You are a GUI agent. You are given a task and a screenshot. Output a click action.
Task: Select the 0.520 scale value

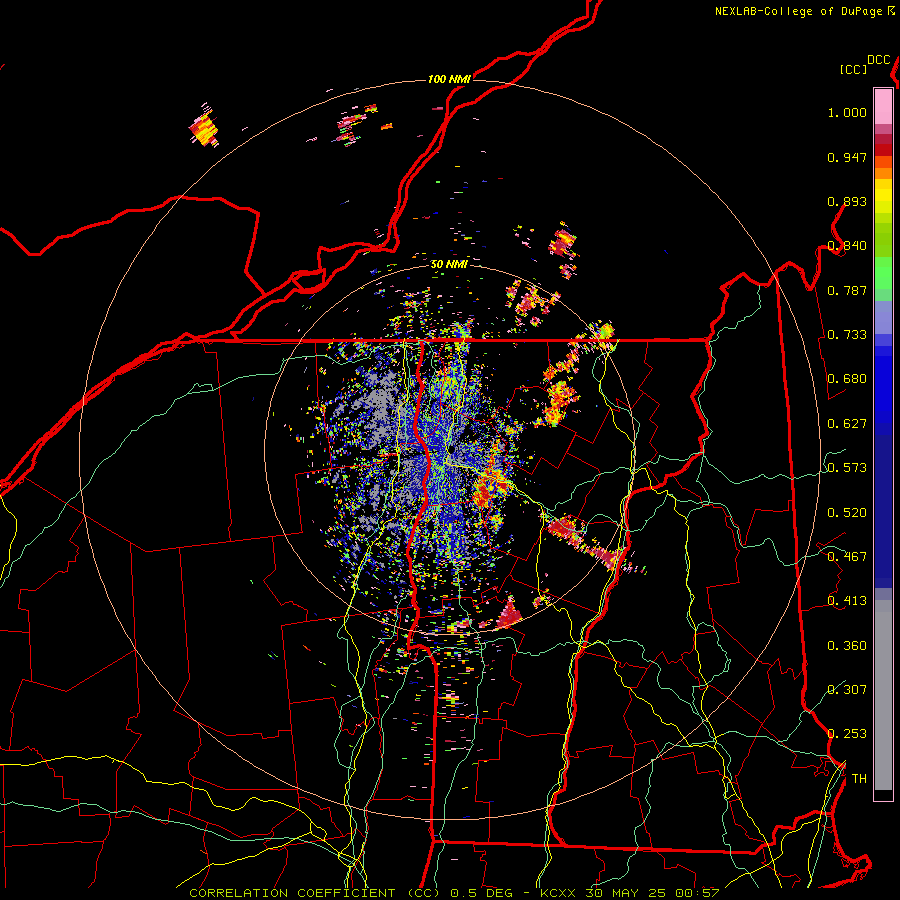tap(847, 513)
